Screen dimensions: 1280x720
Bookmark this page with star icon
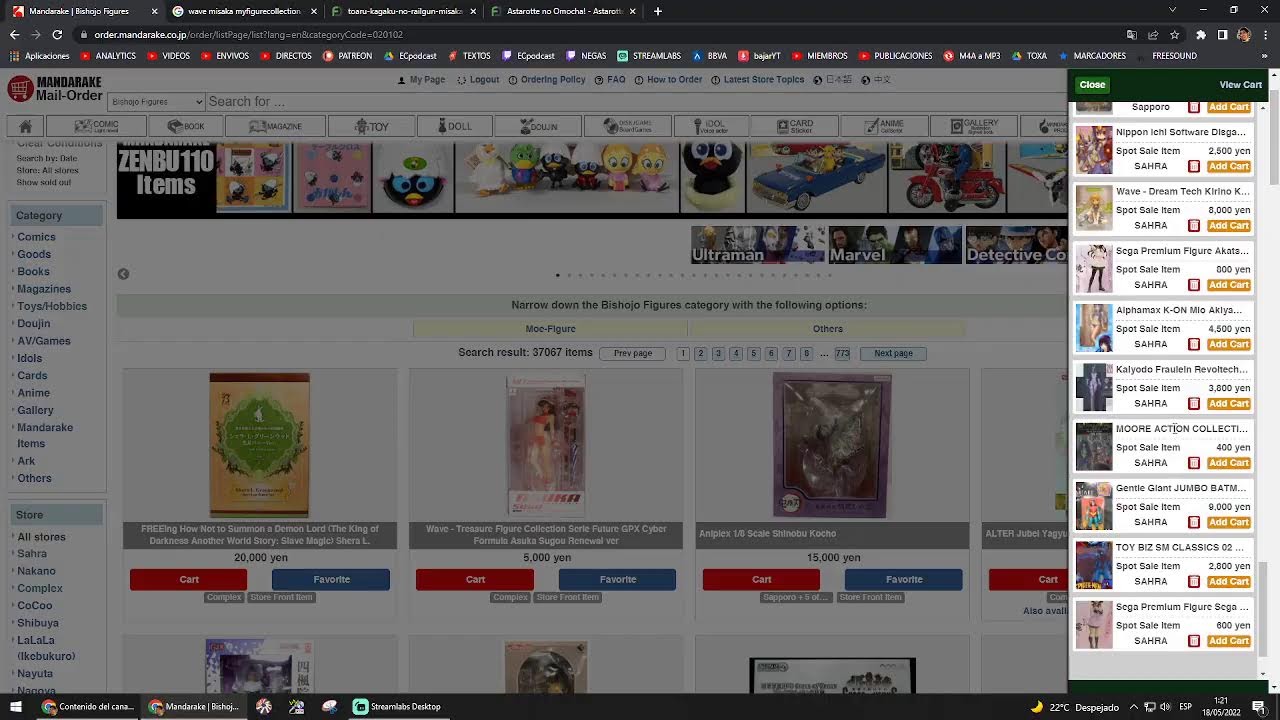click(1173, 34)
